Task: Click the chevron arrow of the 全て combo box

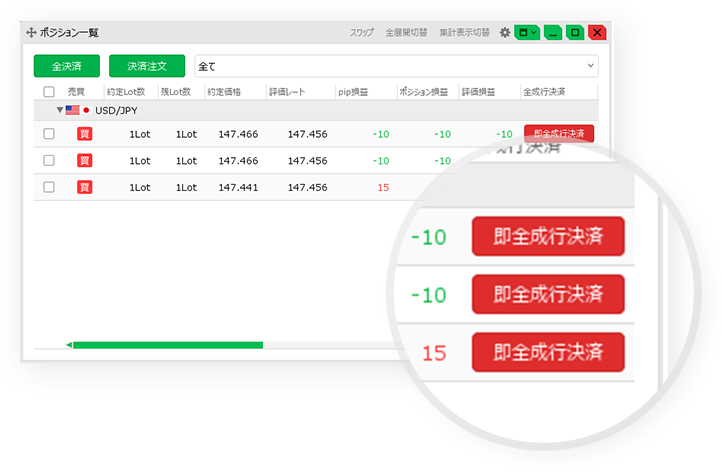Action: [590, 66]
